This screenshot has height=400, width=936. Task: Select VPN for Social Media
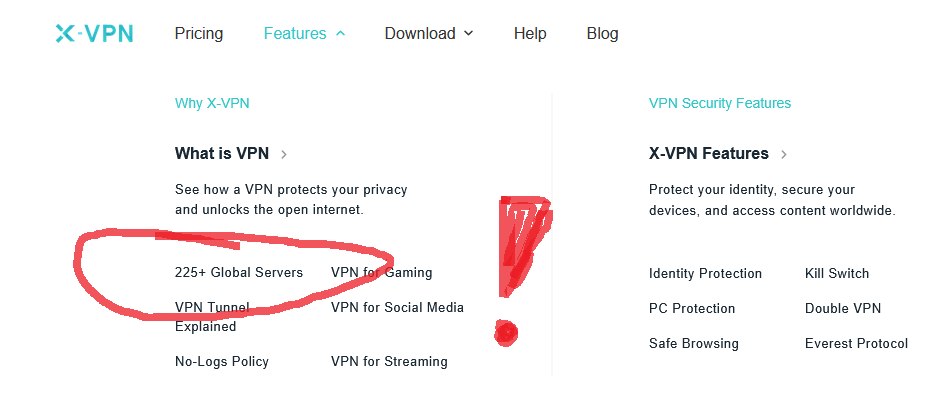pyautogui.click(x=398, y=307)
